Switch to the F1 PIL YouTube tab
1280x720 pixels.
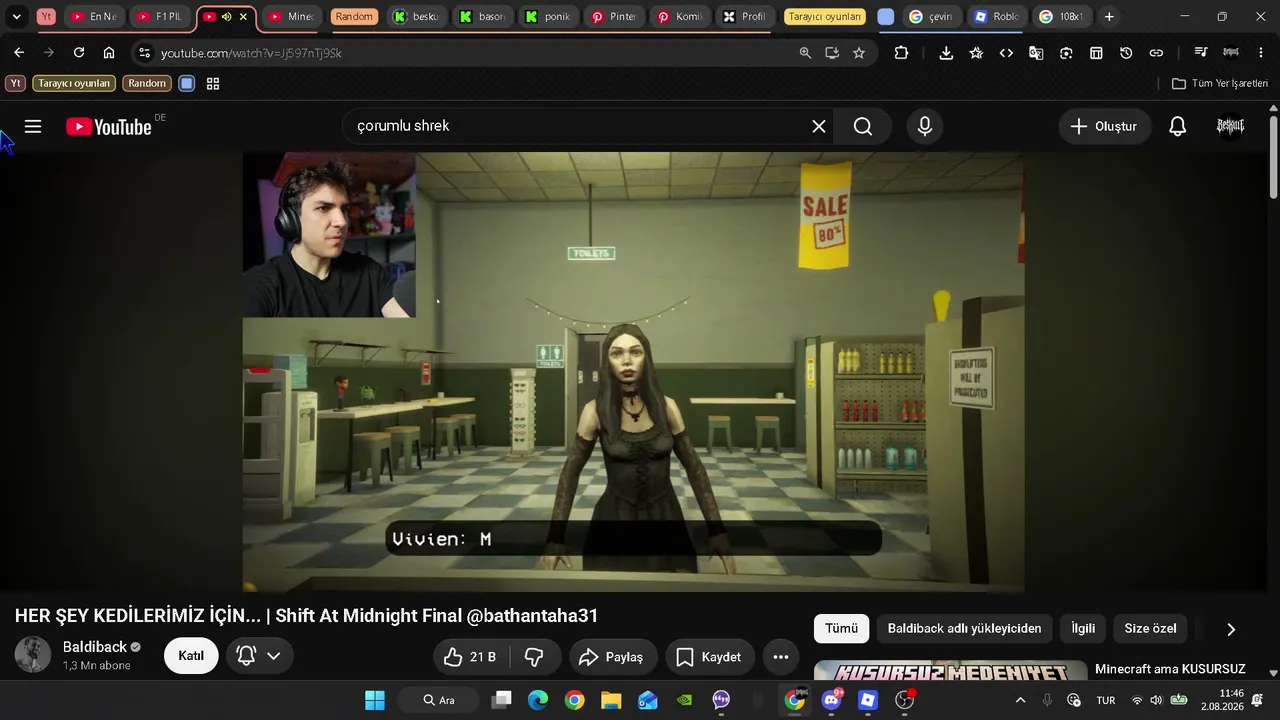pos(161,17)
